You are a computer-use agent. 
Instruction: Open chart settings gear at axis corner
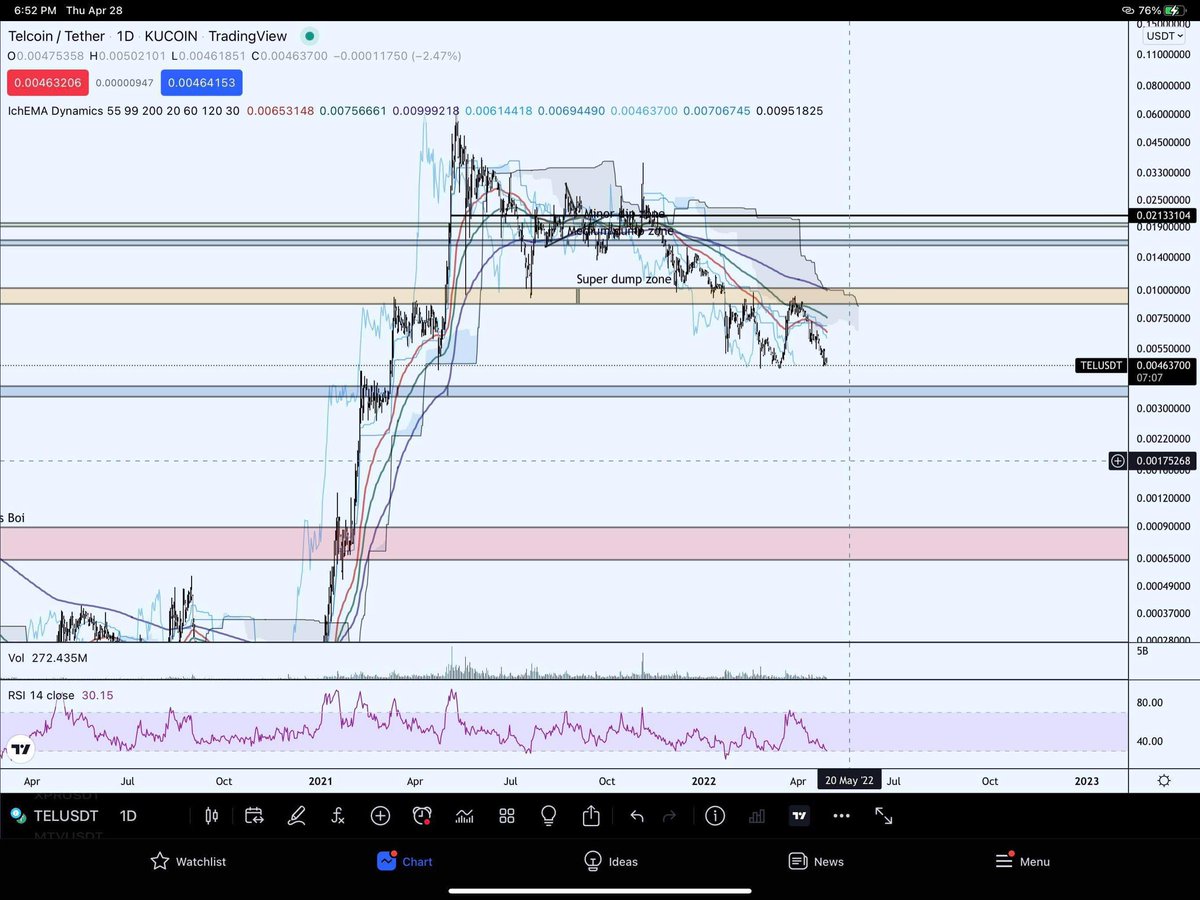[1164, 780]
